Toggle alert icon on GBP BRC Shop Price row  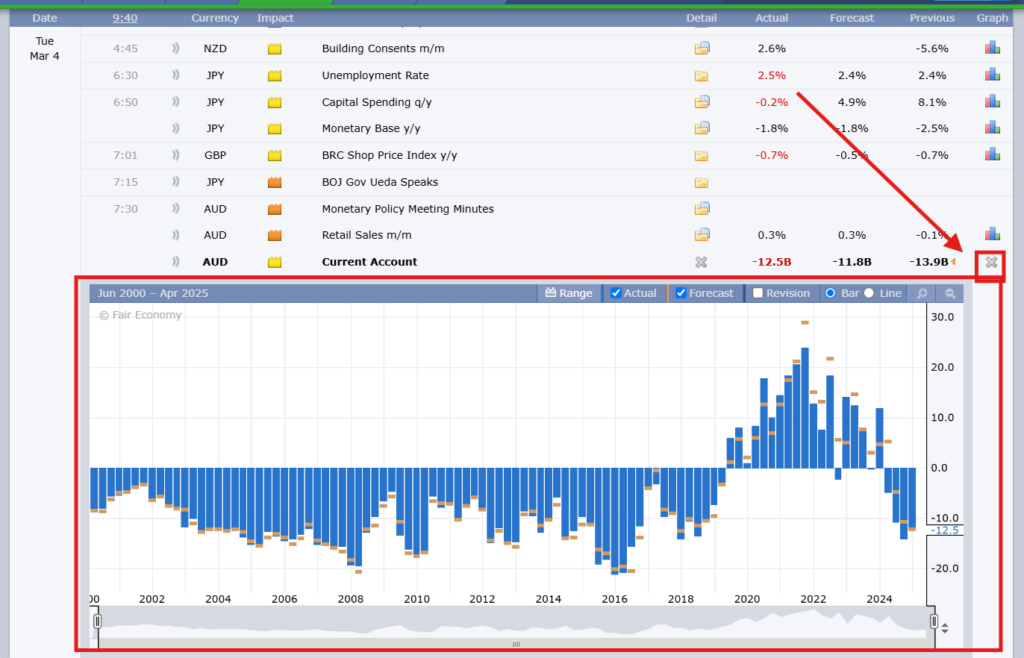(x=175, y=155)
